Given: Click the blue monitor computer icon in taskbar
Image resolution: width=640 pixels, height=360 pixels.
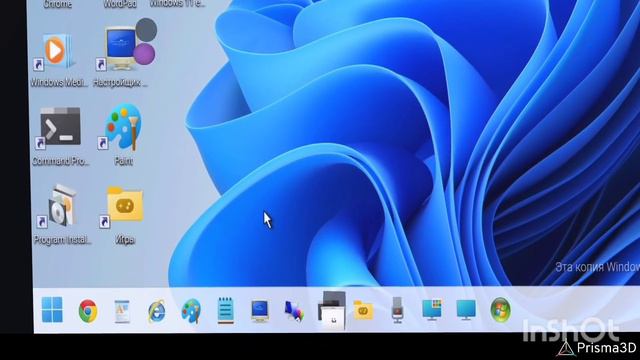Looking at the screenshot, I should 260,311.
